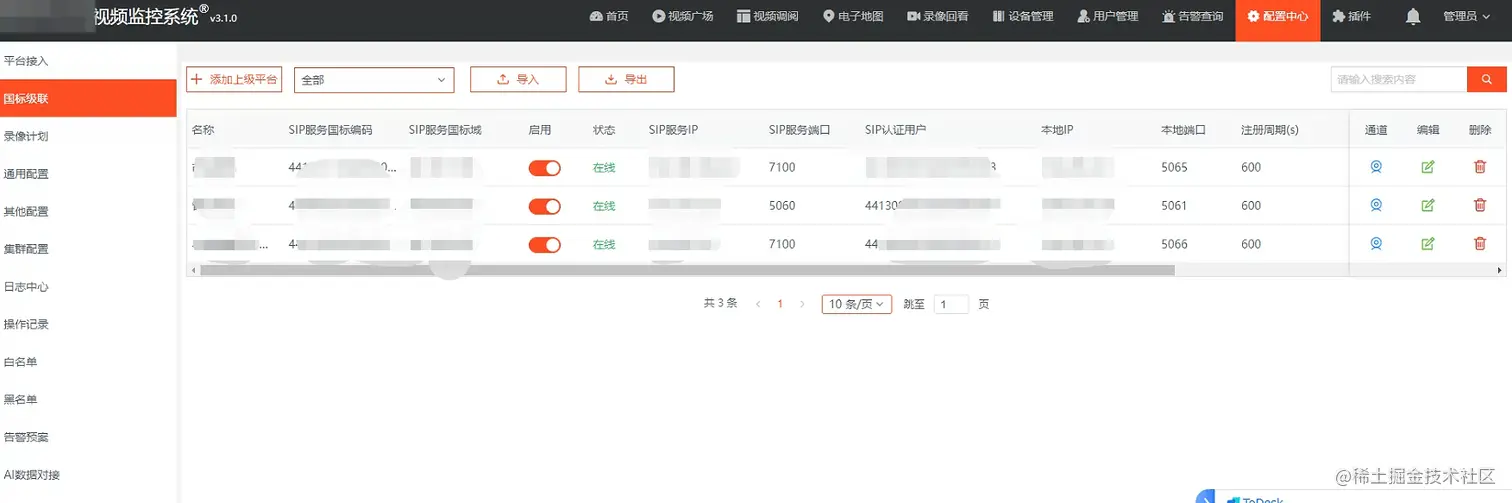Click the 注册周期(s) column header
This screenshot has width=1512, height=503.
pyautogui.click(x=1270, y=130)
